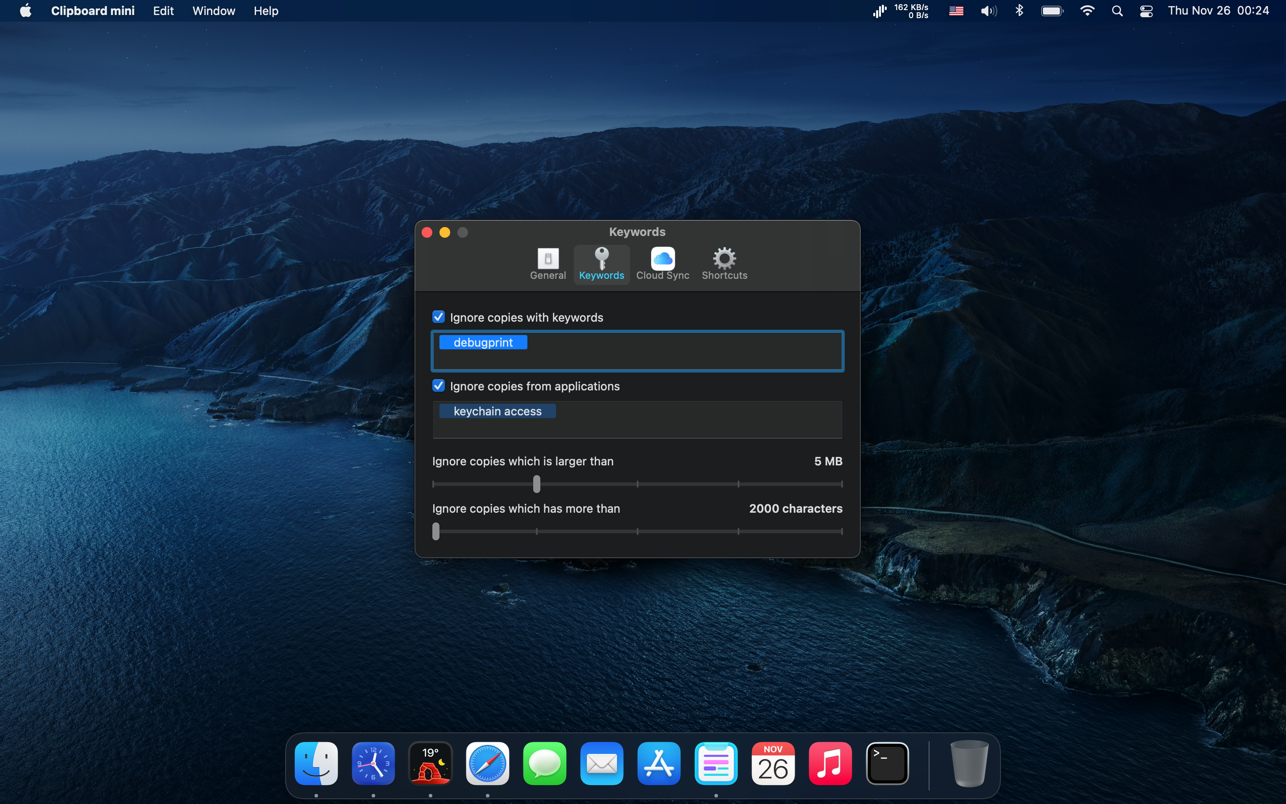Open the Help menu
This screenshot has width=1286, height=804.
(x=266, y=11)
